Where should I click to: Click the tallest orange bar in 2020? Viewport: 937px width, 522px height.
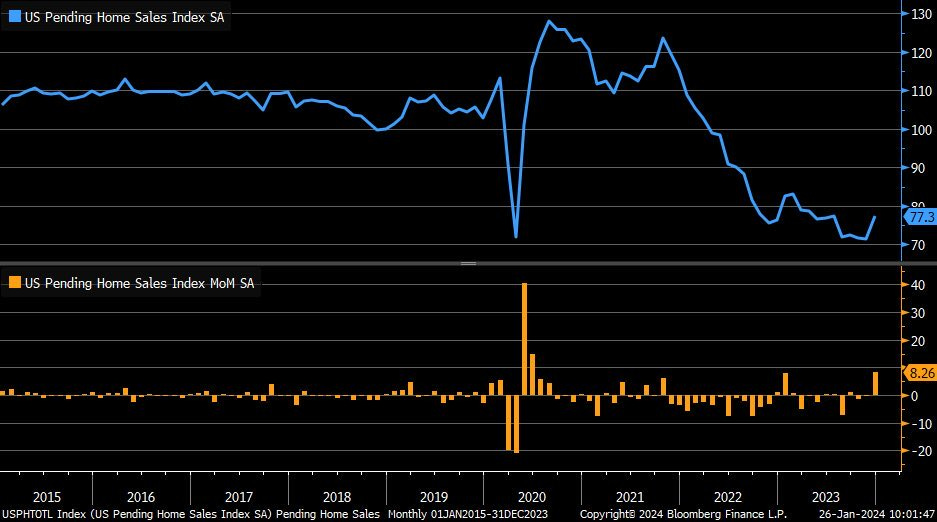pyautogui.click(x=524, y=339)
